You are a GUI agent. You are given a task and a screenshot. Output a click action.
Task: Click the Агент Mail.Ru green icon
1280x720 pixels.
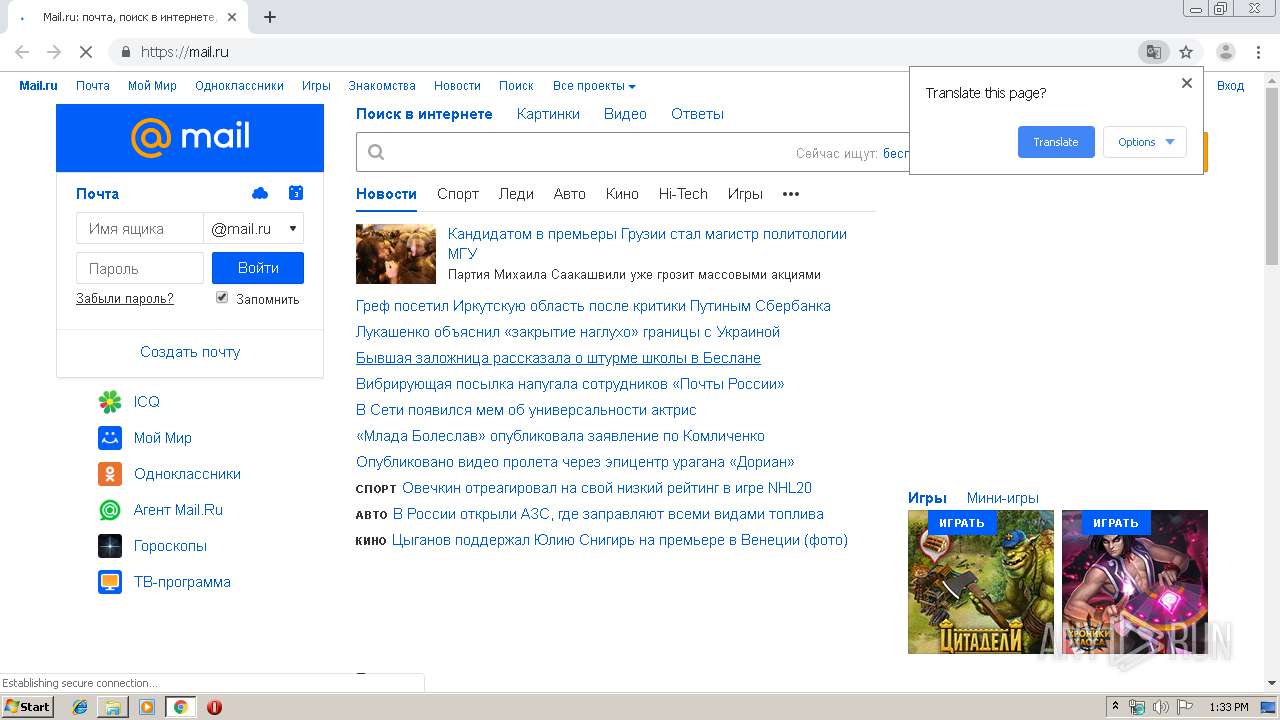pos(110,510)
